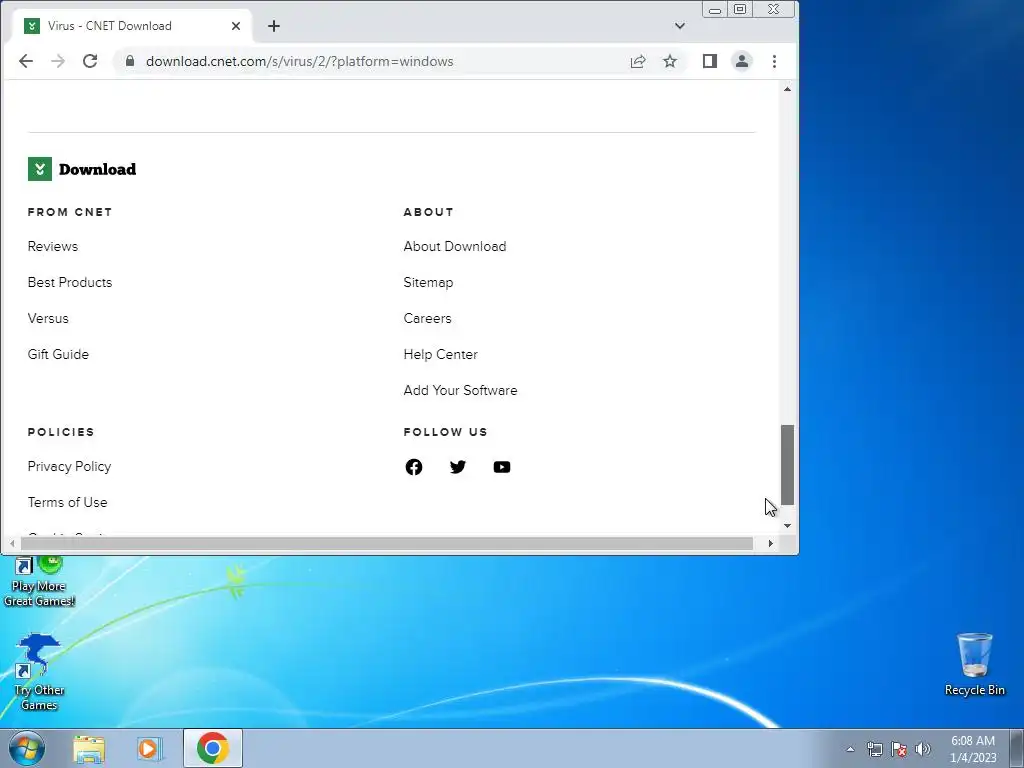Restore down the Chrome window

point(740,10)
